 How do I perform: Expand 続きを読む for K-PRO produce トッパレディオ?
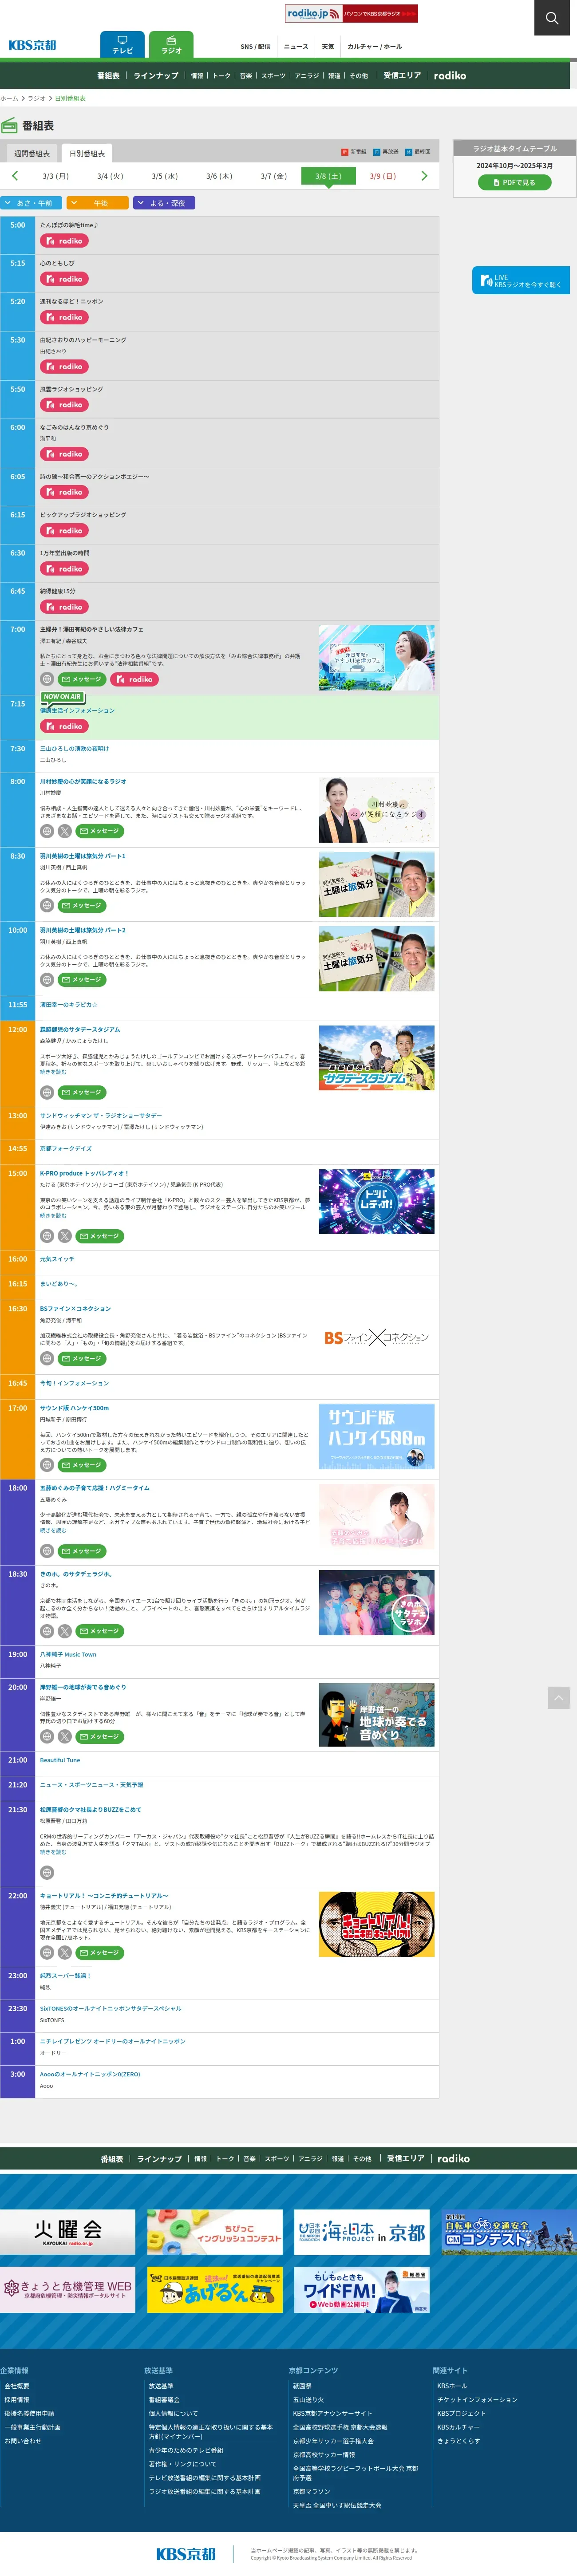tap(53, 1216)
